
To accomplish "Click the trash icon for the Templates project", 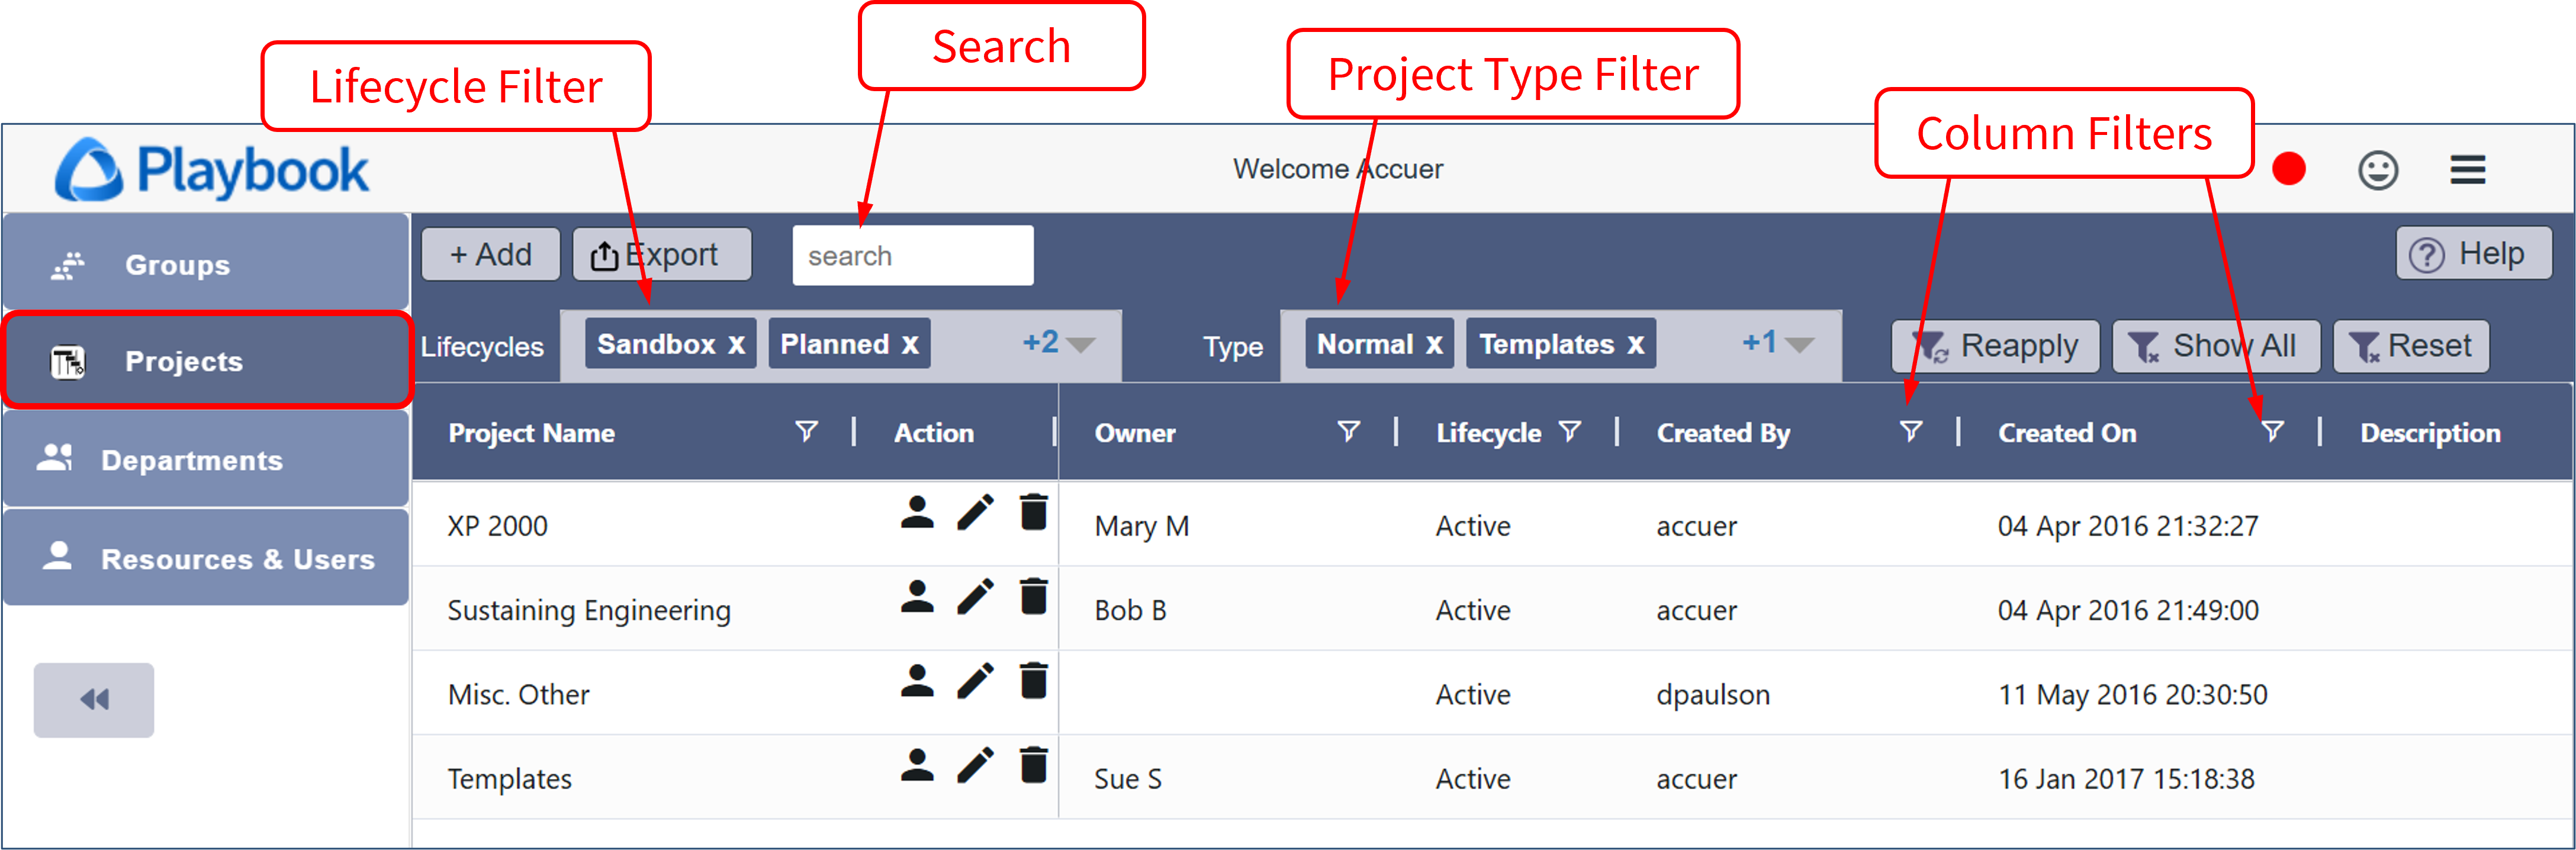I will [x=1033, y=765].
